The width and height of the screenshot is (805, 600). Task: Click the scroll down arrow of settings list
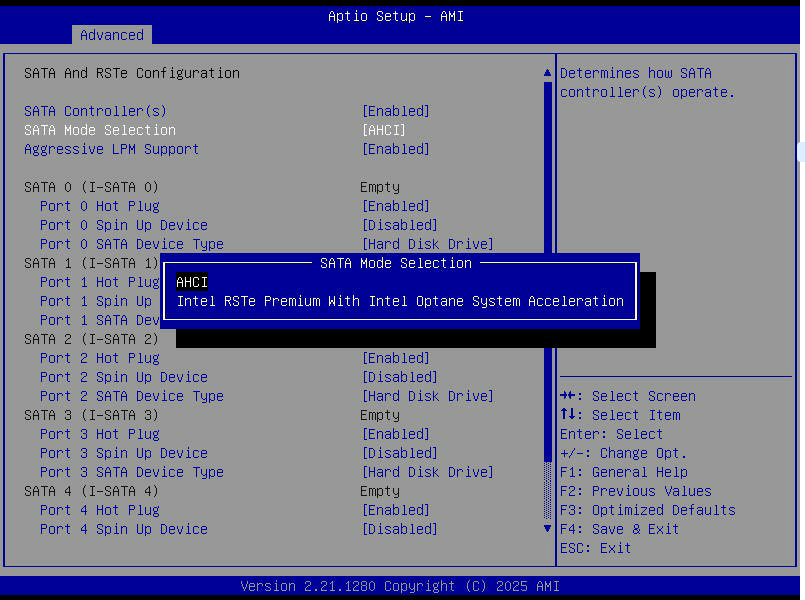coord(547,528)
